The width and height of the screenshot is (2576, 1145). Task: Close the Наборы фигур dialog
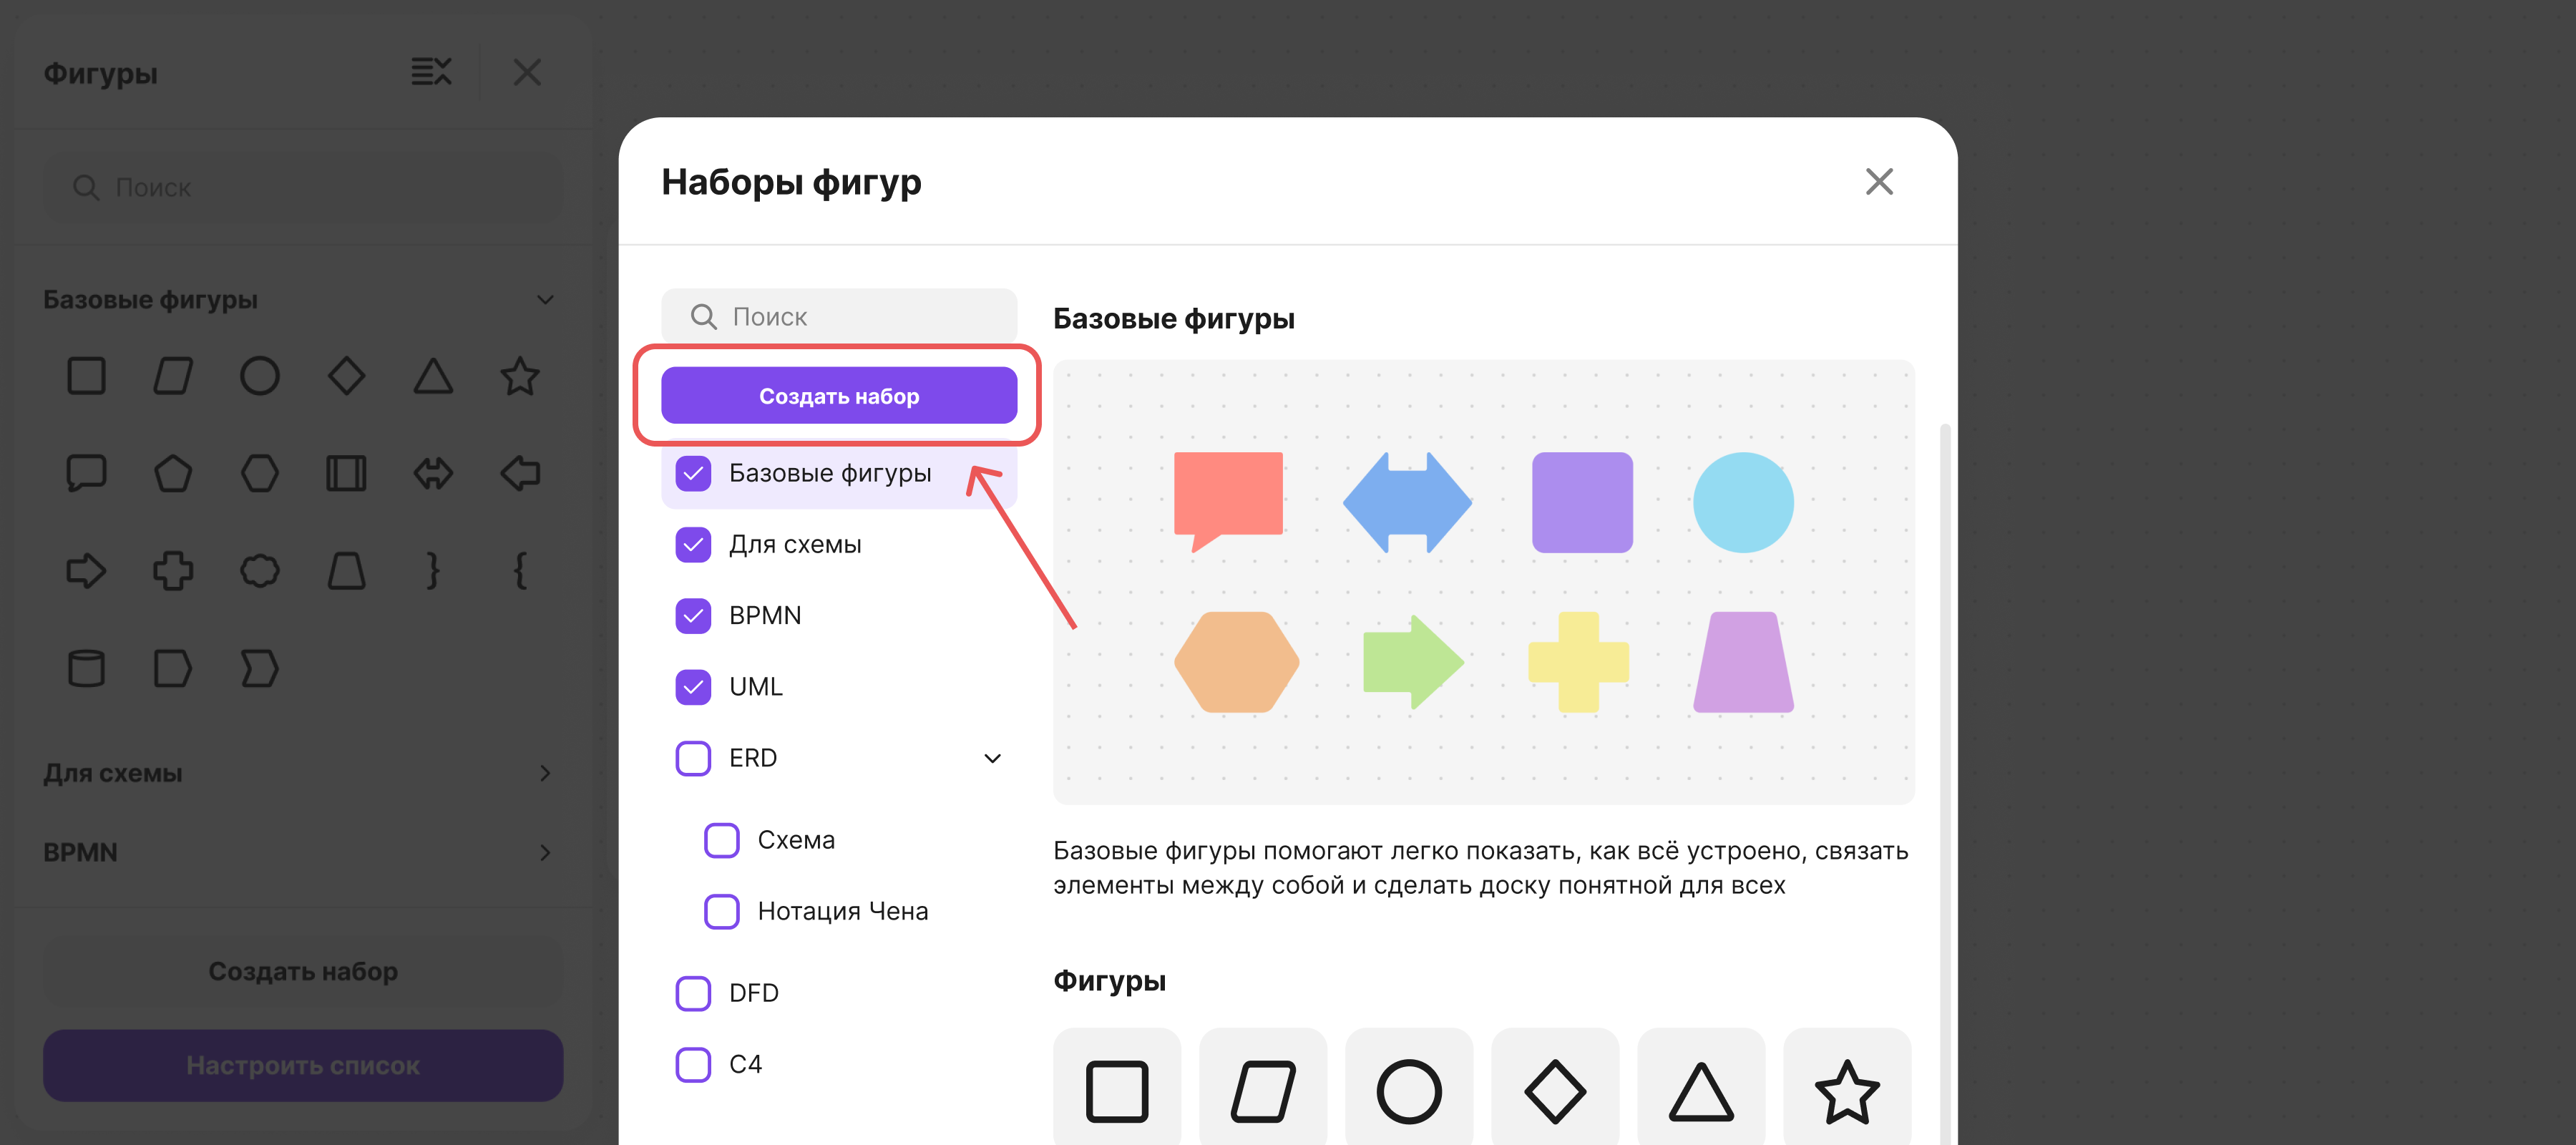(1879, 181)
